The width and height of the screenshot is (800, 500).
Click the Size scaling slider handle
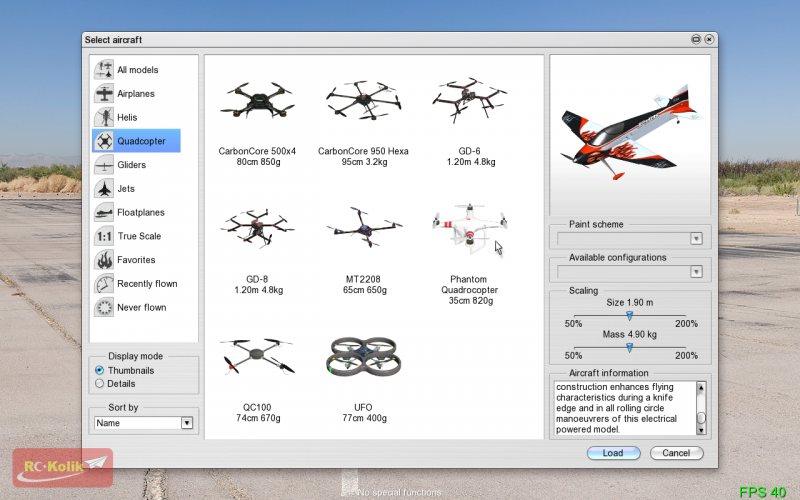tap(630, 316)
